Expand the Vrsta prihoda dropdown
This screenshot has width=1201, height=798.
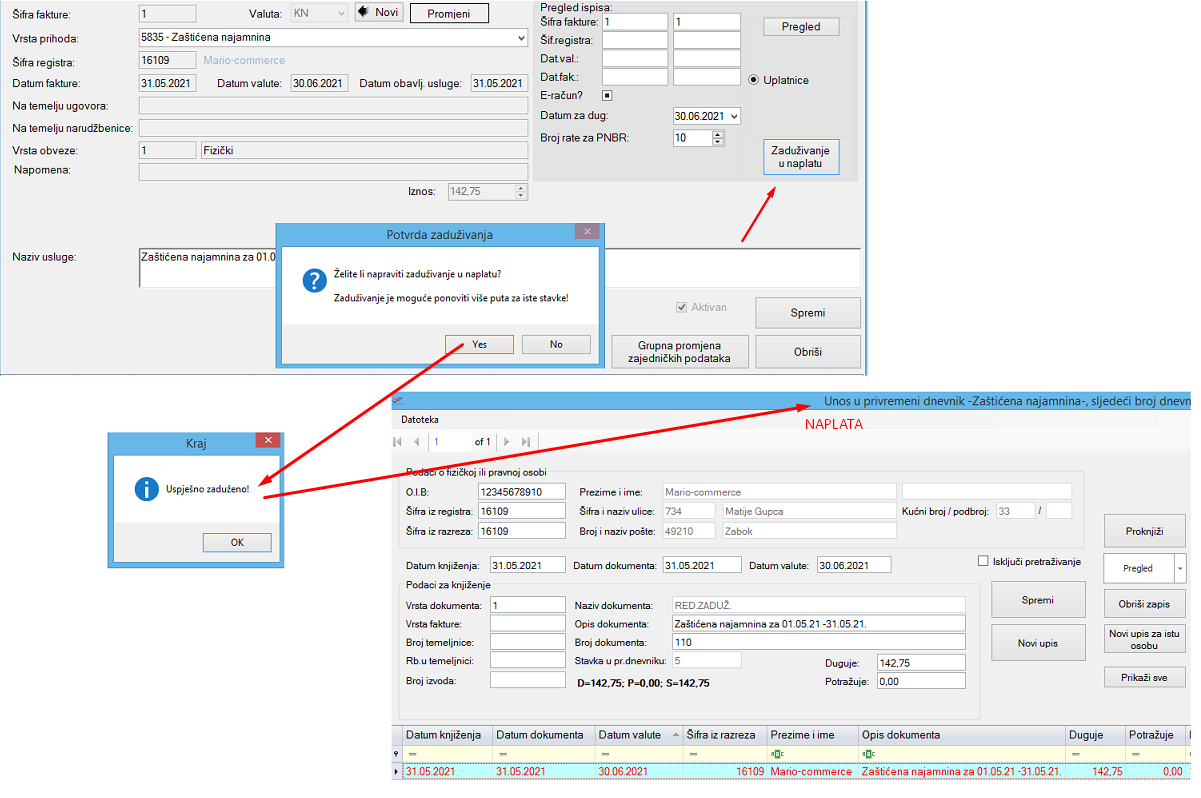[520, 38]
